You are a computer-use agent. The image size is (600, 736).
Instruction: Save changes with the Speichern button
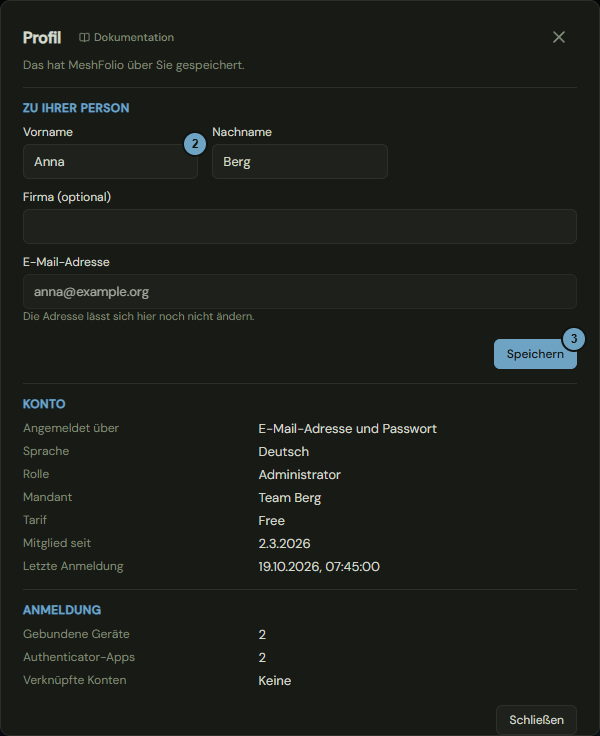pos(535,354)
